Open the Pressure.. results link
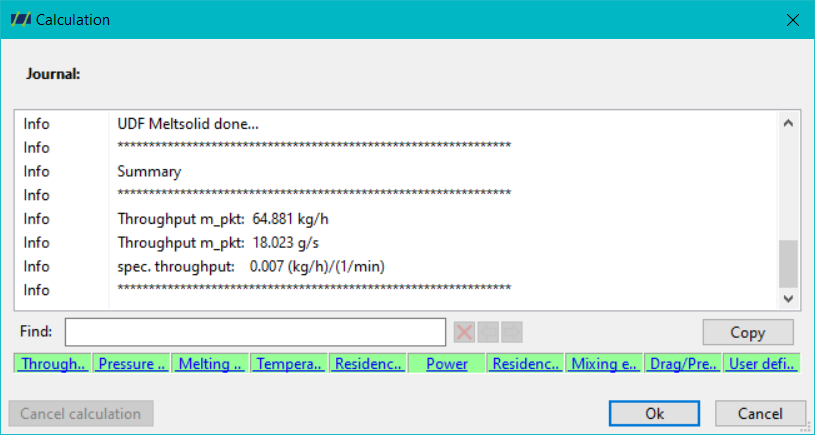The width and height of the screenshot is (815, 435). [x=132, y=363]
